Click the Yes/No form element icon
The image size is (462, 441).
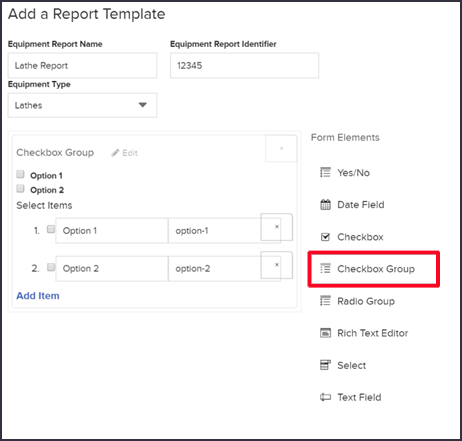pos(325,173)
